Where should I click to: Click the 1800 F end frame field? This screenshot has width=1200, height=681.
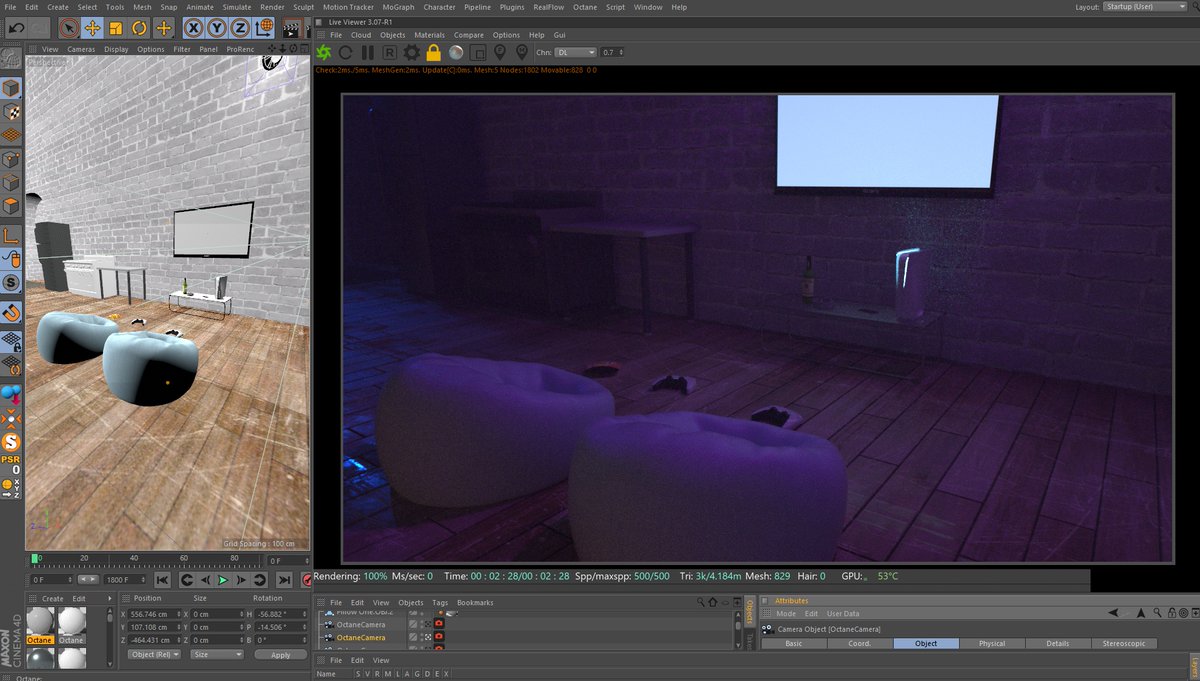pyautogui.click(x=123, y=580)
